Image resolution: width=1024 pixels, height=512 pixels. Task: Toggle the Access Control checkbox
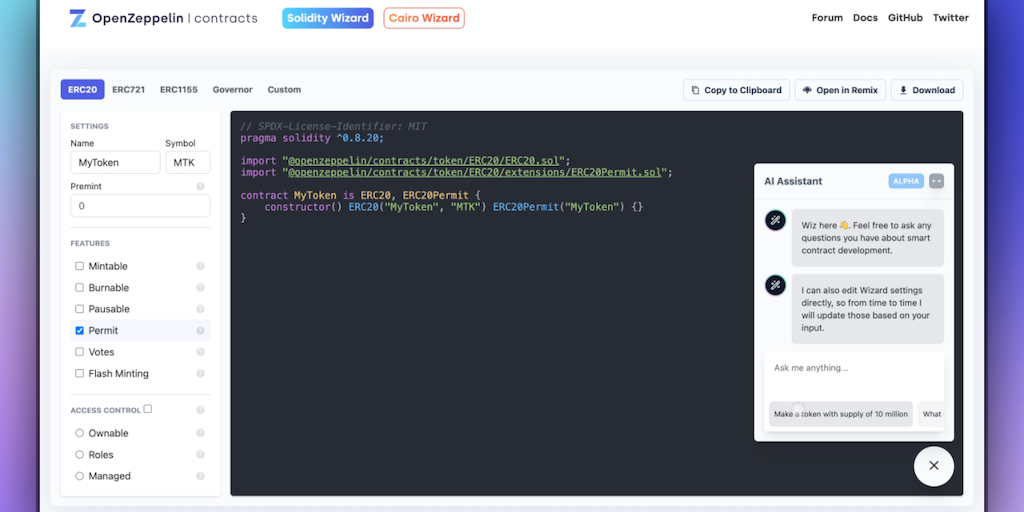[x=148, y=409]
